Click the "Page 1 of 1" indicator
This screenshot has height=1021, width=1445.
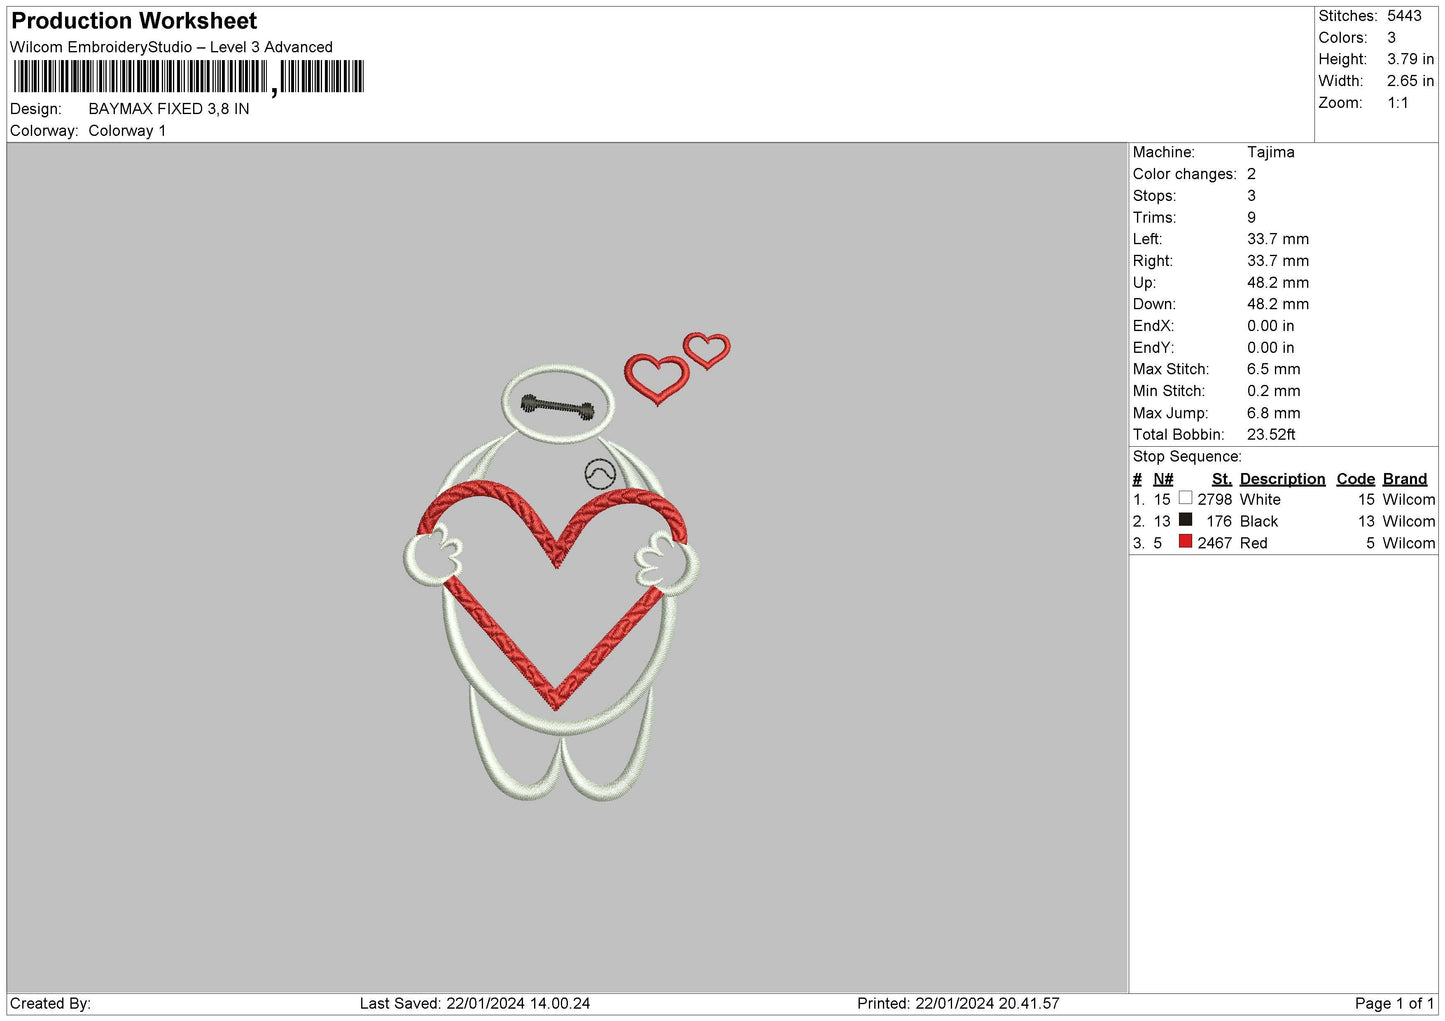tap(1395, 1004)
